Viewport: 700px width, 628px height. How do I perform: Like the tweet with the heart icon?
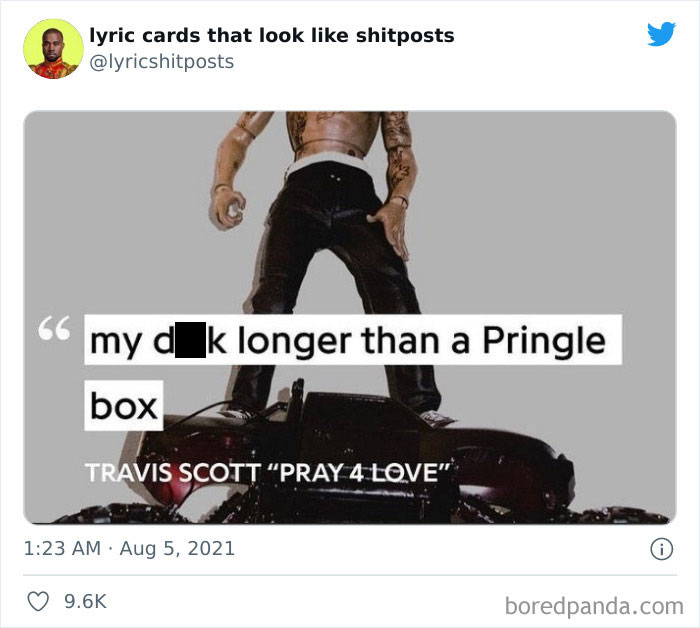(x=38, y=601)
